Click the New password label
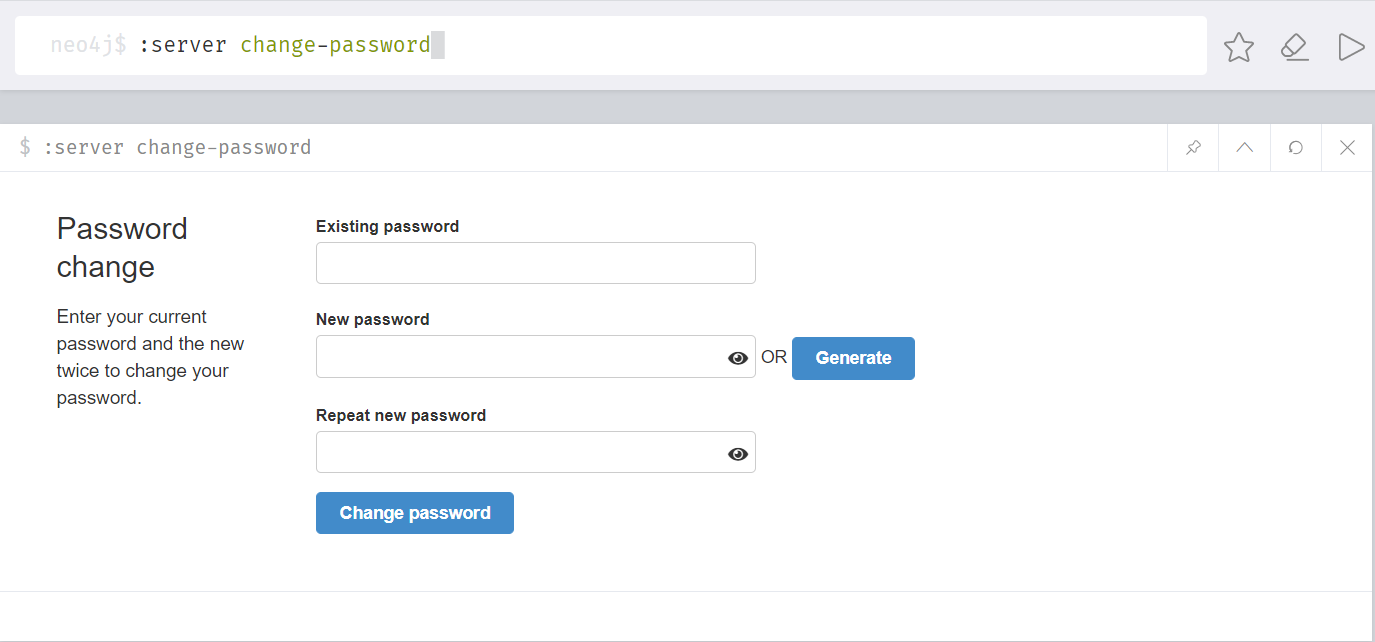The image size is (1375, 642). [x=373, y=319]
